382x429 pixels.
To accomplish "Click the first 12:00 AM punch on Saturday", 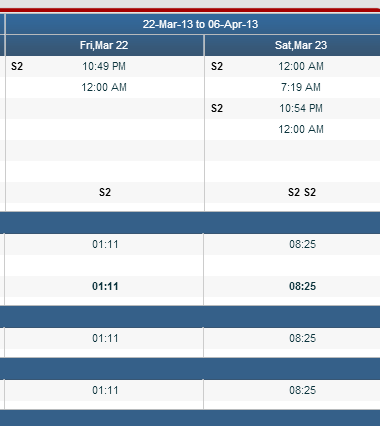I will pyautogui.click(x=301, y=66).
